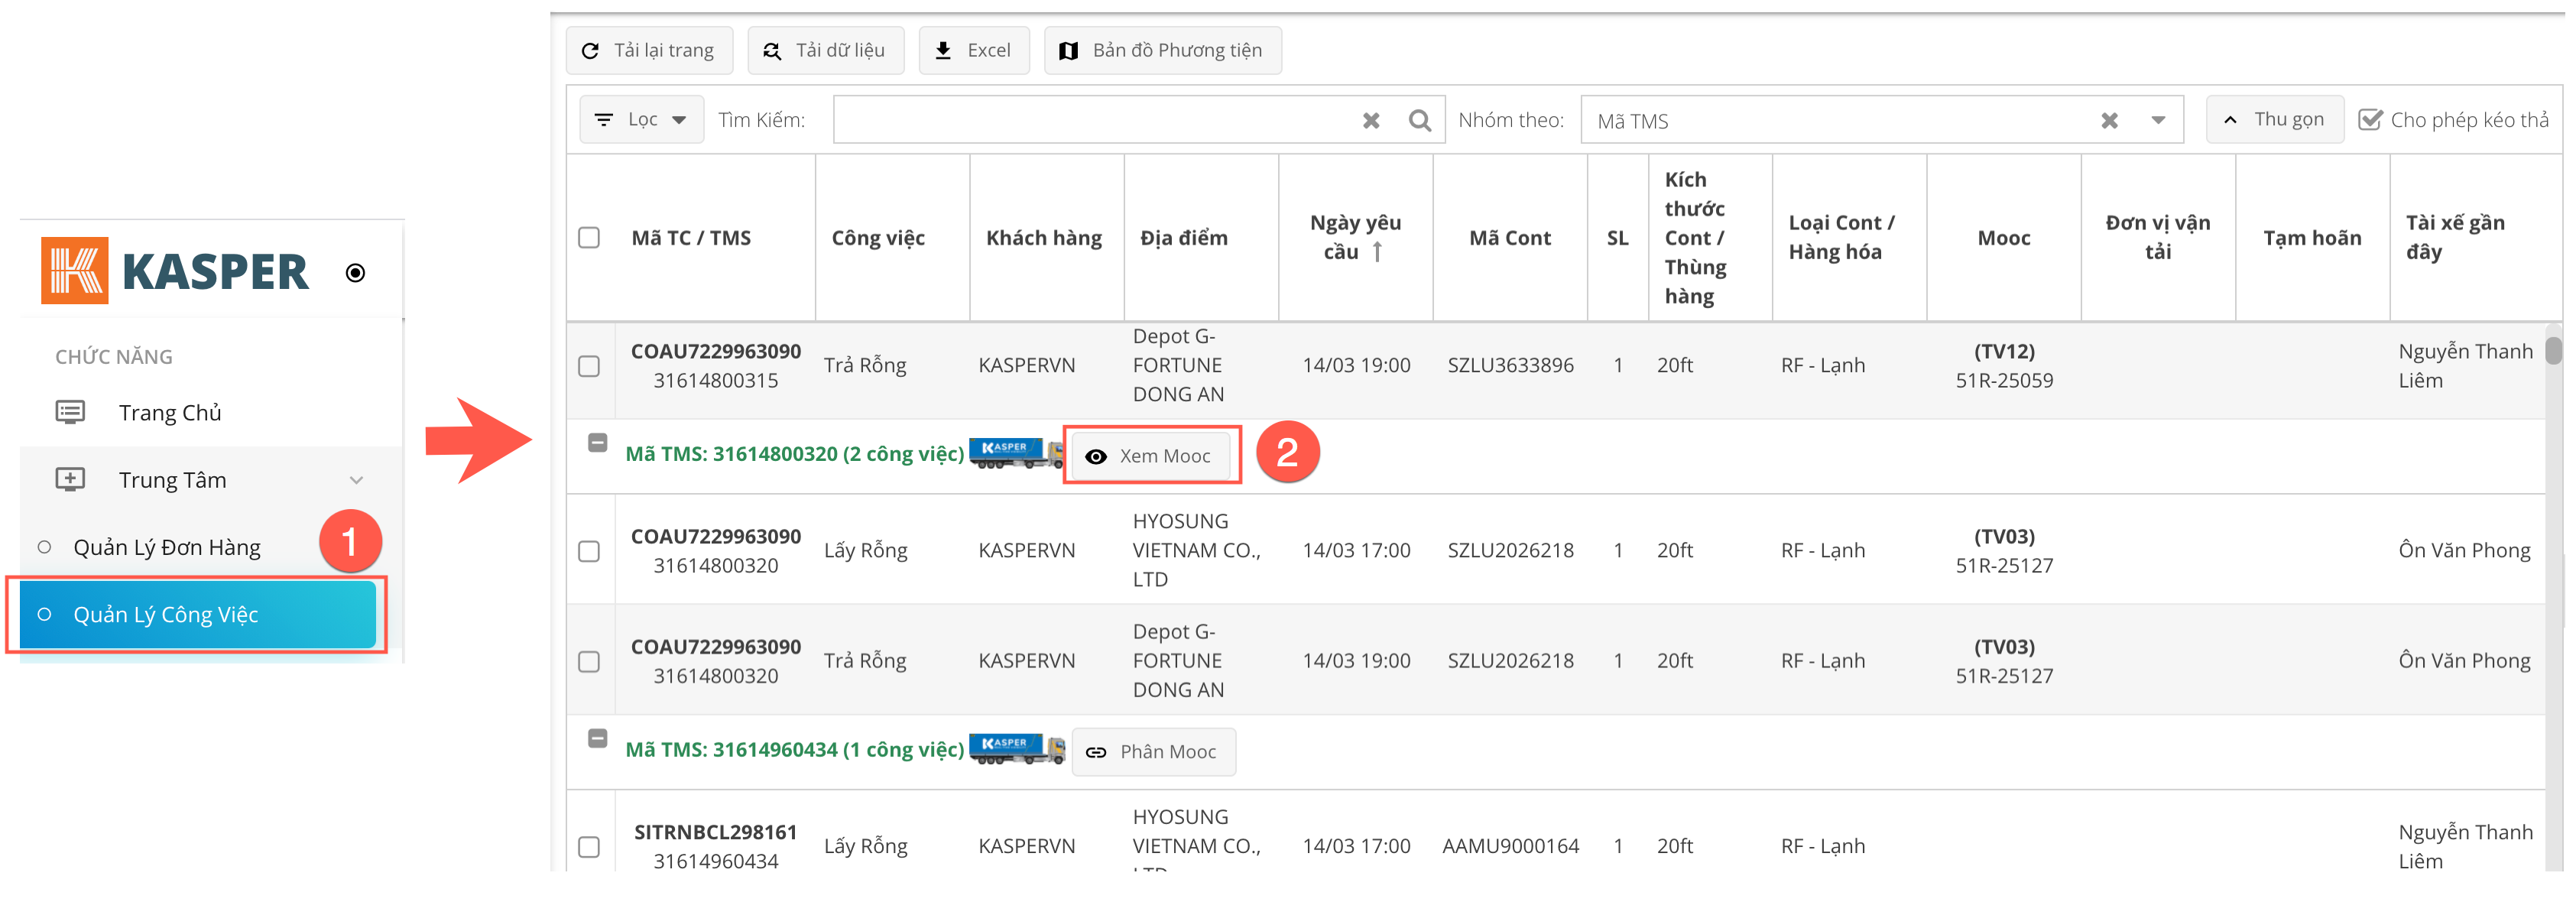
Task: Sort by Ngày yêu cầu arrow
Action: 1377,252
